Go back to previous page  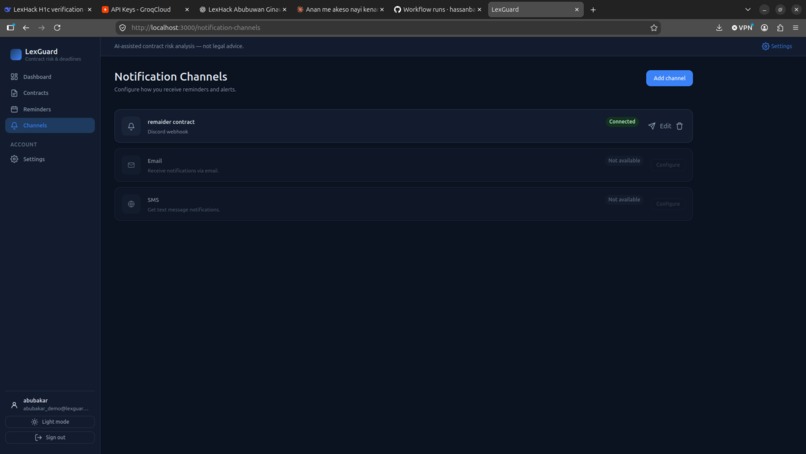tap(26, 28)
